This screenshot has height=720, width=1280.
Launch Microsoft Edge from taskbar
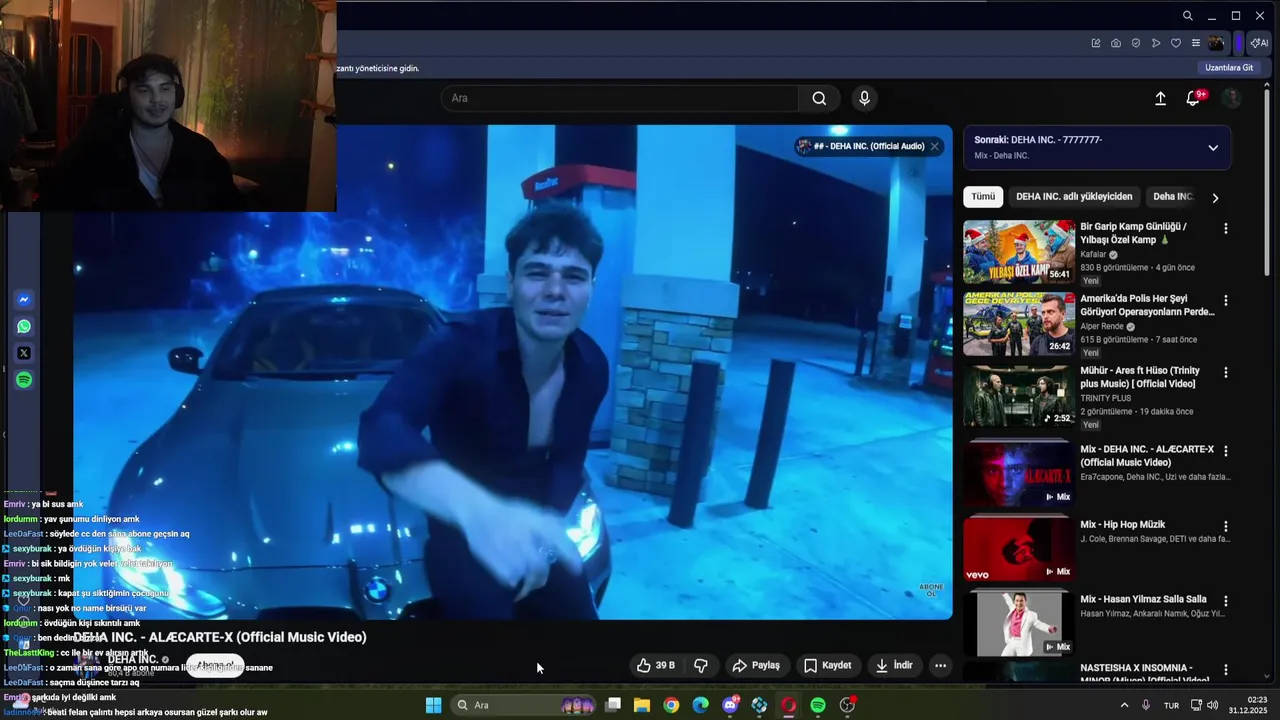click(701, 705)
